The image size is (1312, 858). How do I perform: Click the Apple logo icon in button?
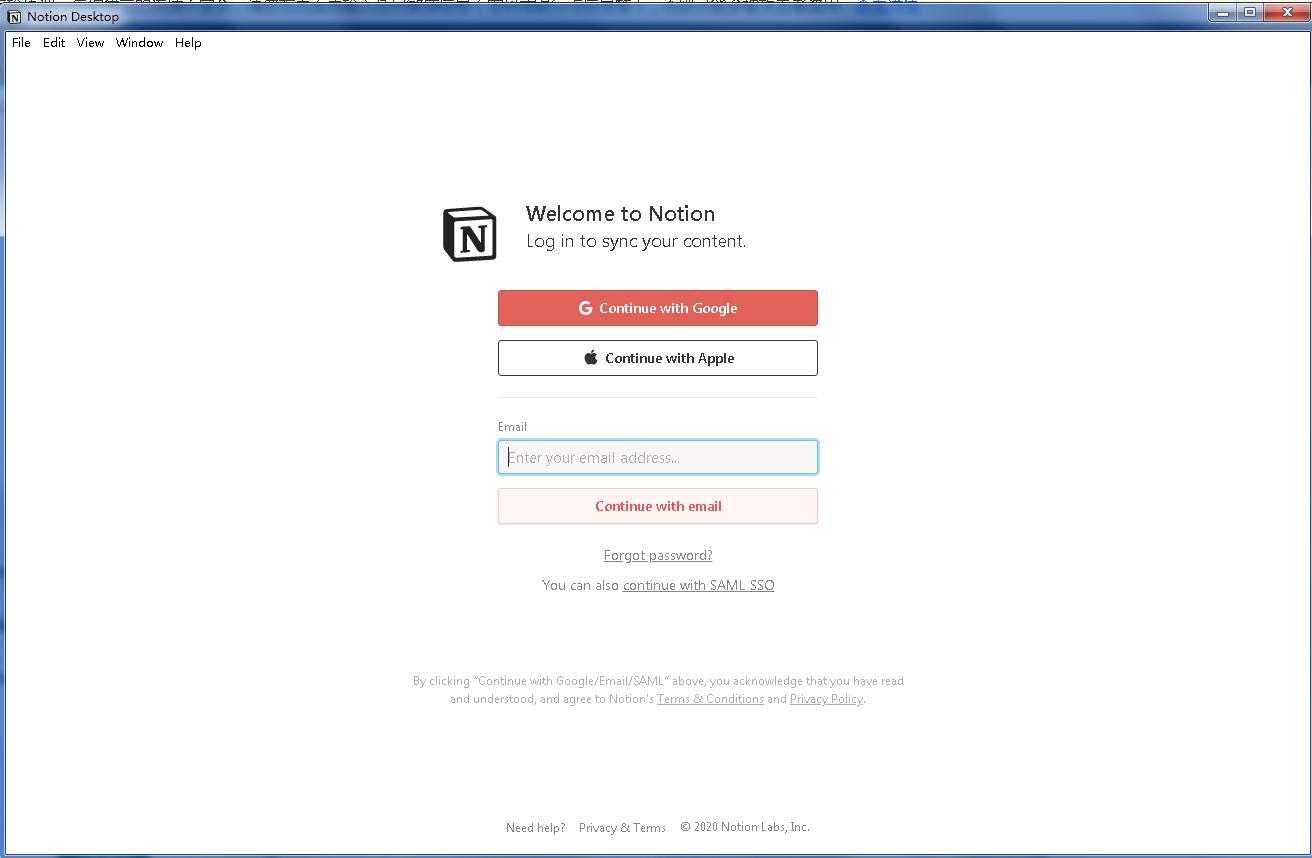591,357
